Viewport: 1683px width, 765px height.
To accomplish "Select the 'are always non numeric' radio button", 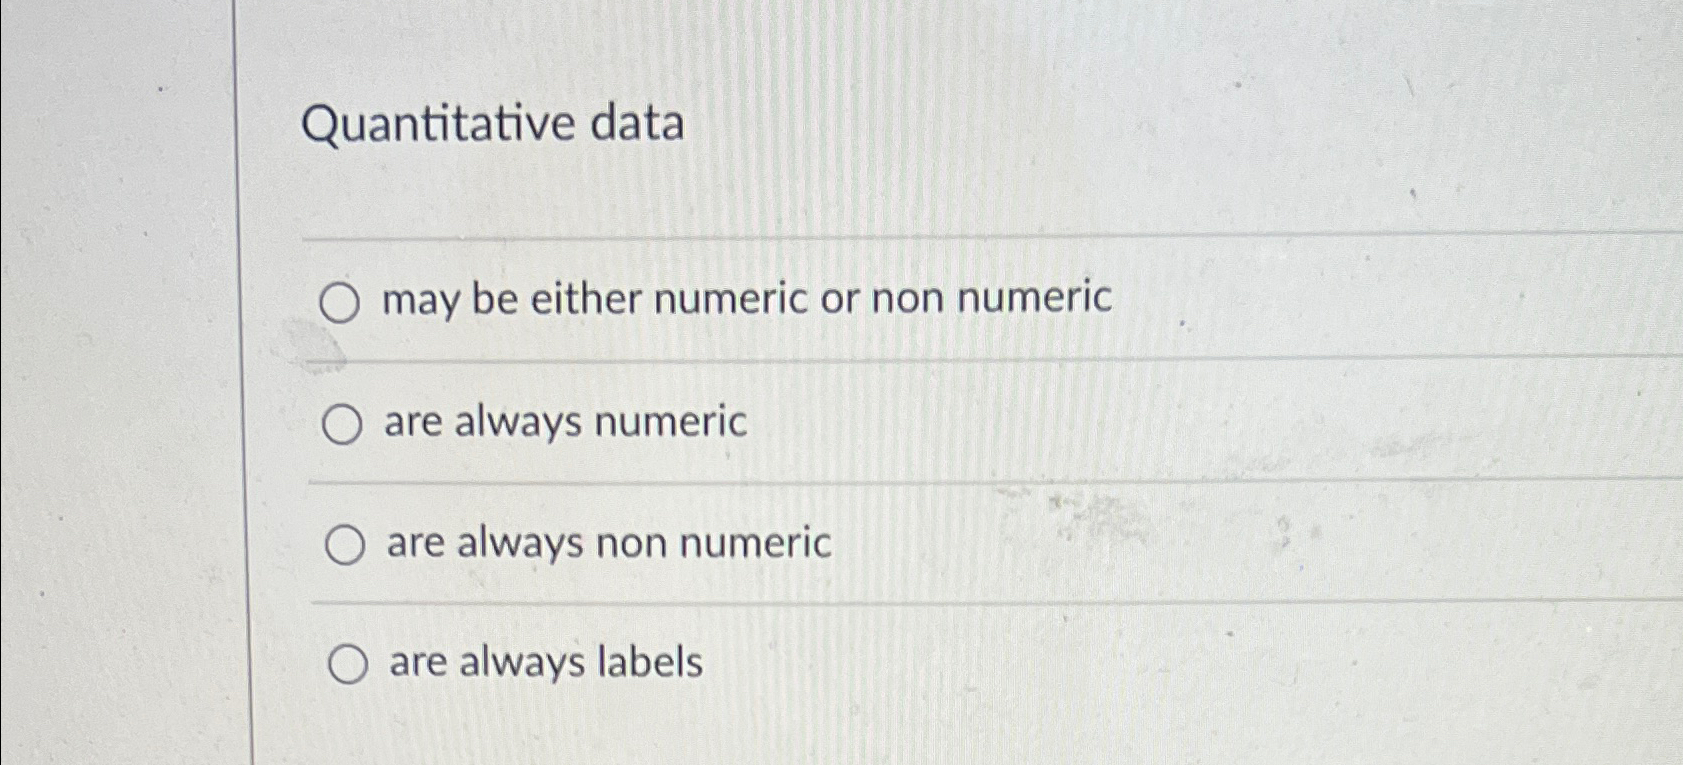I will coord(347,543).
